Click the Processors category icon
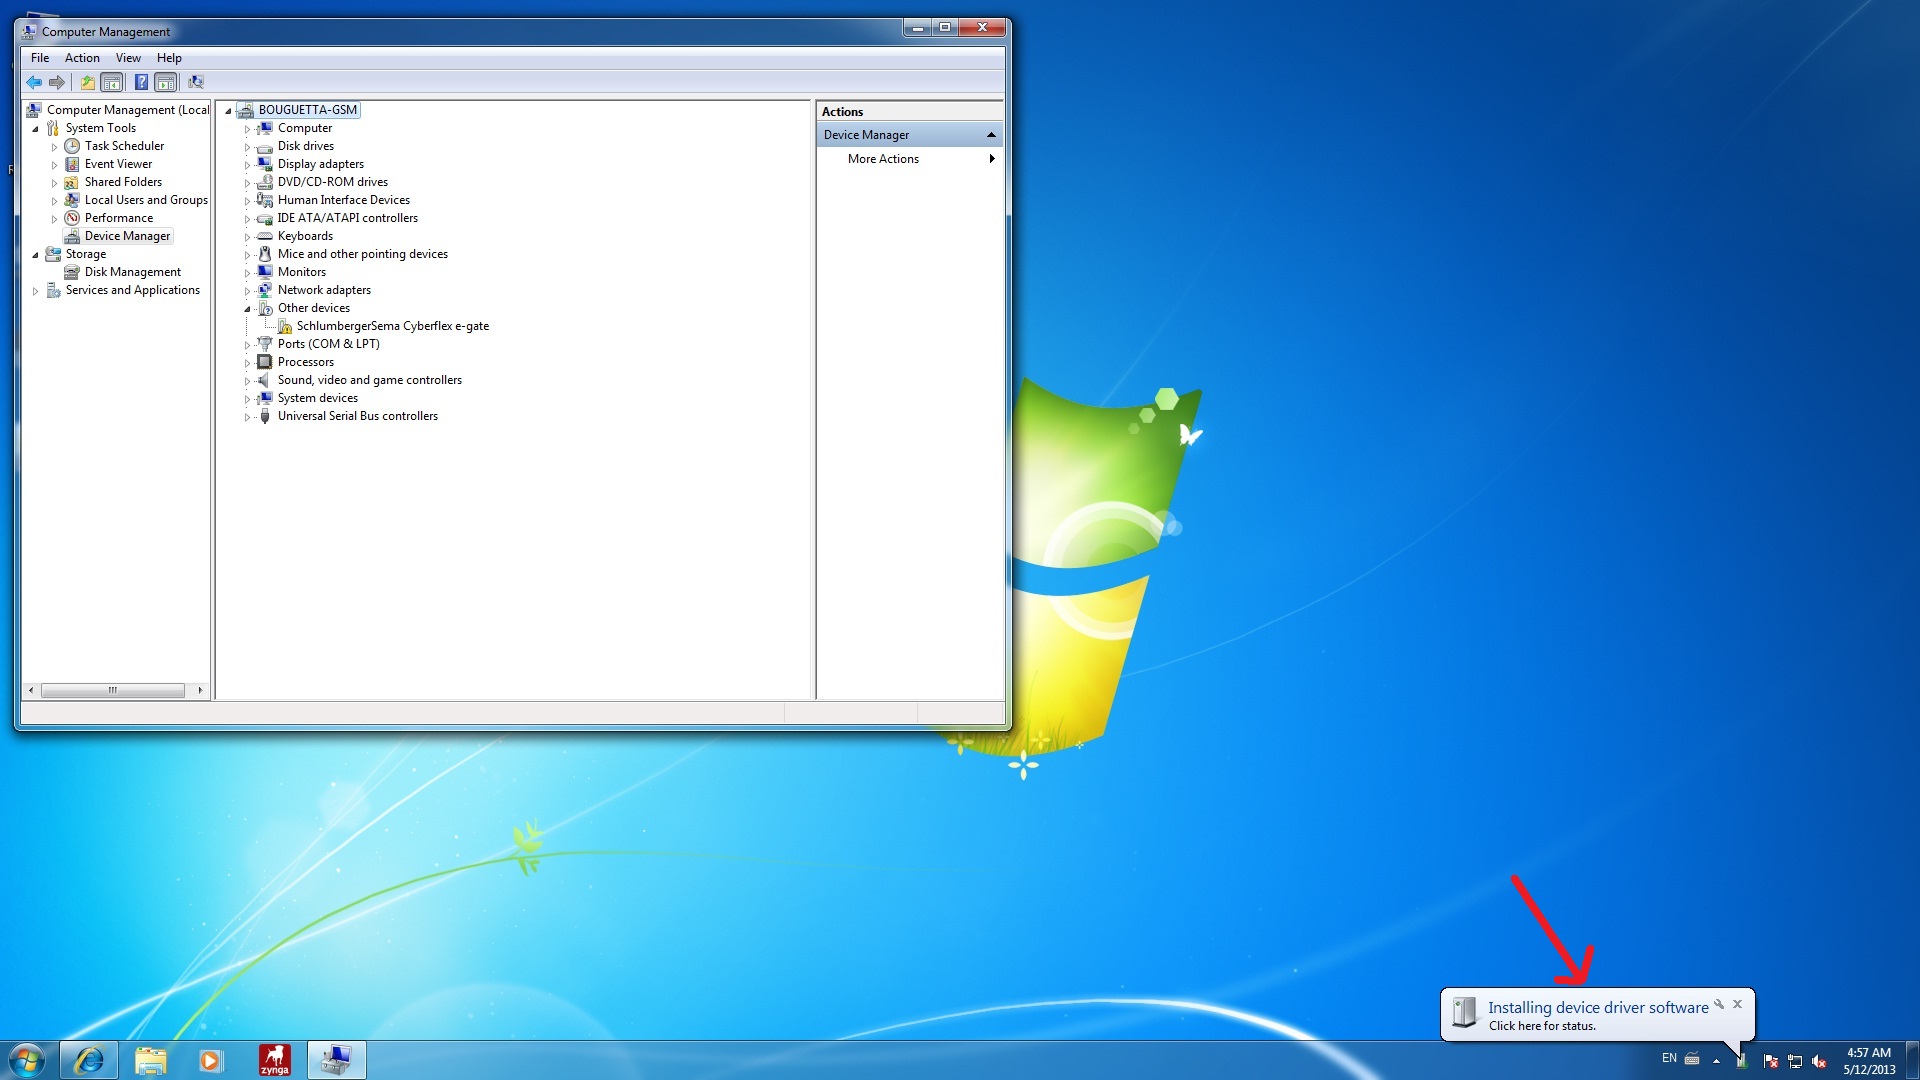 [x=265, y=362]
